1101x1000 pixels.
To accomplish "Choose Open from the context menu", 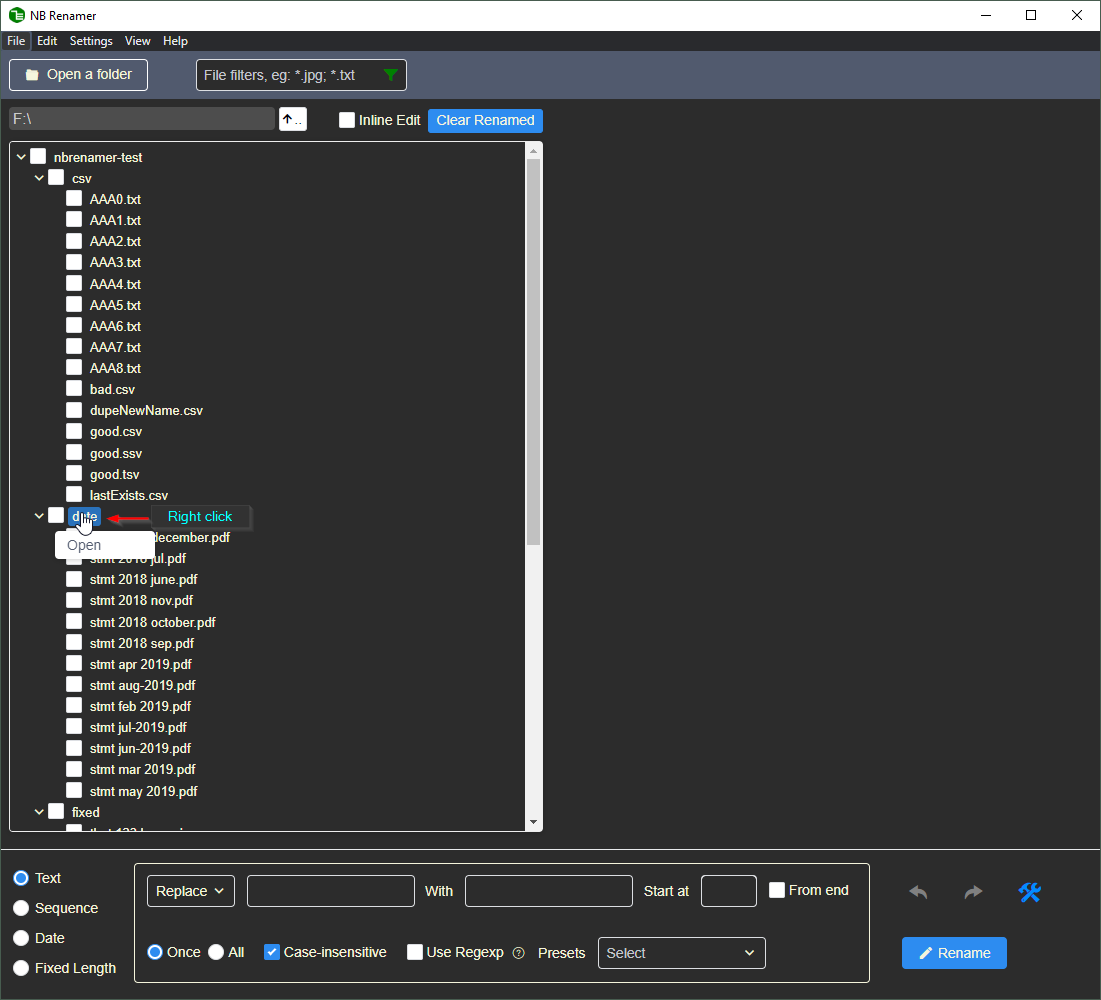I will [x=85, y=545].
